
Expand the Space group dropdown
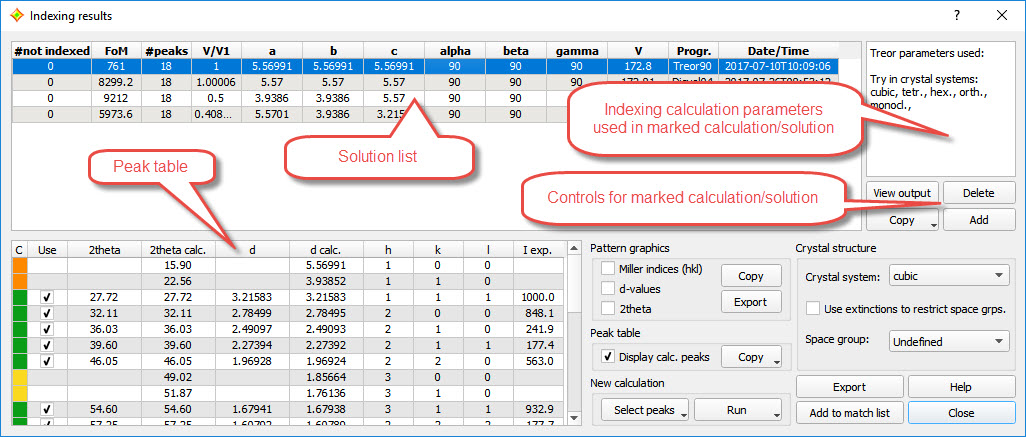coord(949,342)
